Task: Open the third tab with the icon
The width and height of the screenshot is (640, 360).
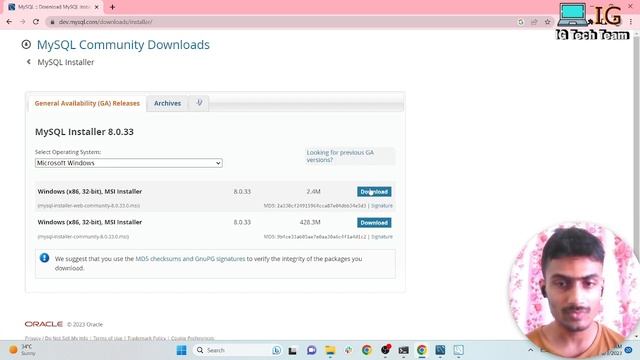Action: [199, 103]
